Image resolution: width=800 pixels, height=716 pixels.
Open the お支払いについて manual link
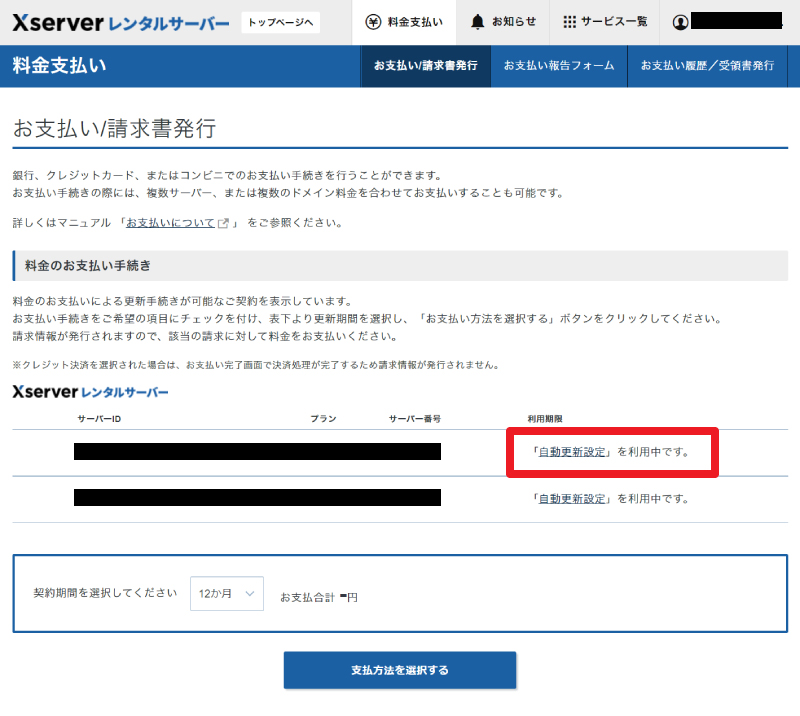point(170,223)
